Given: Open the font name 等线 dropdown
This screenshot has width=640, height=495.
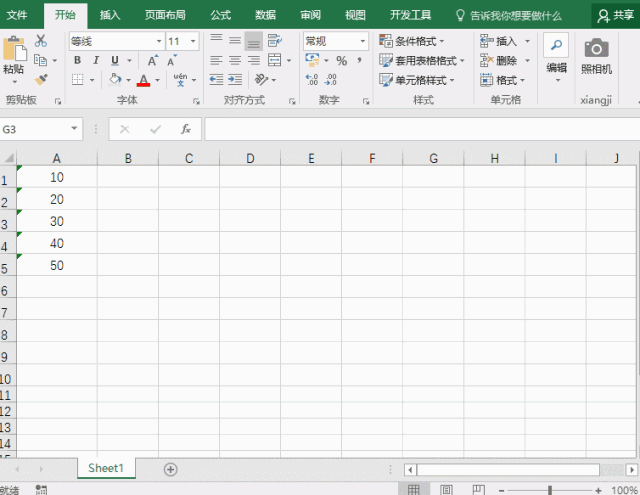Looking at the screenshot, I should pos(159,41).
